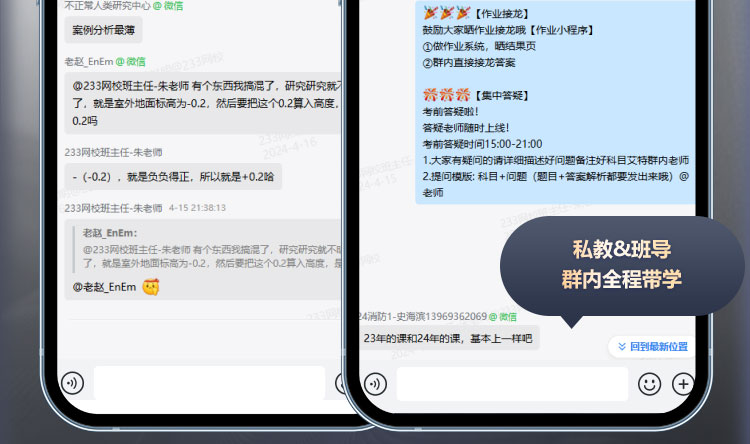The width and height of the screenshot is (750, 444).
Task: Click the blue 作业接龙 announcement message
Action: click(555, 100)
